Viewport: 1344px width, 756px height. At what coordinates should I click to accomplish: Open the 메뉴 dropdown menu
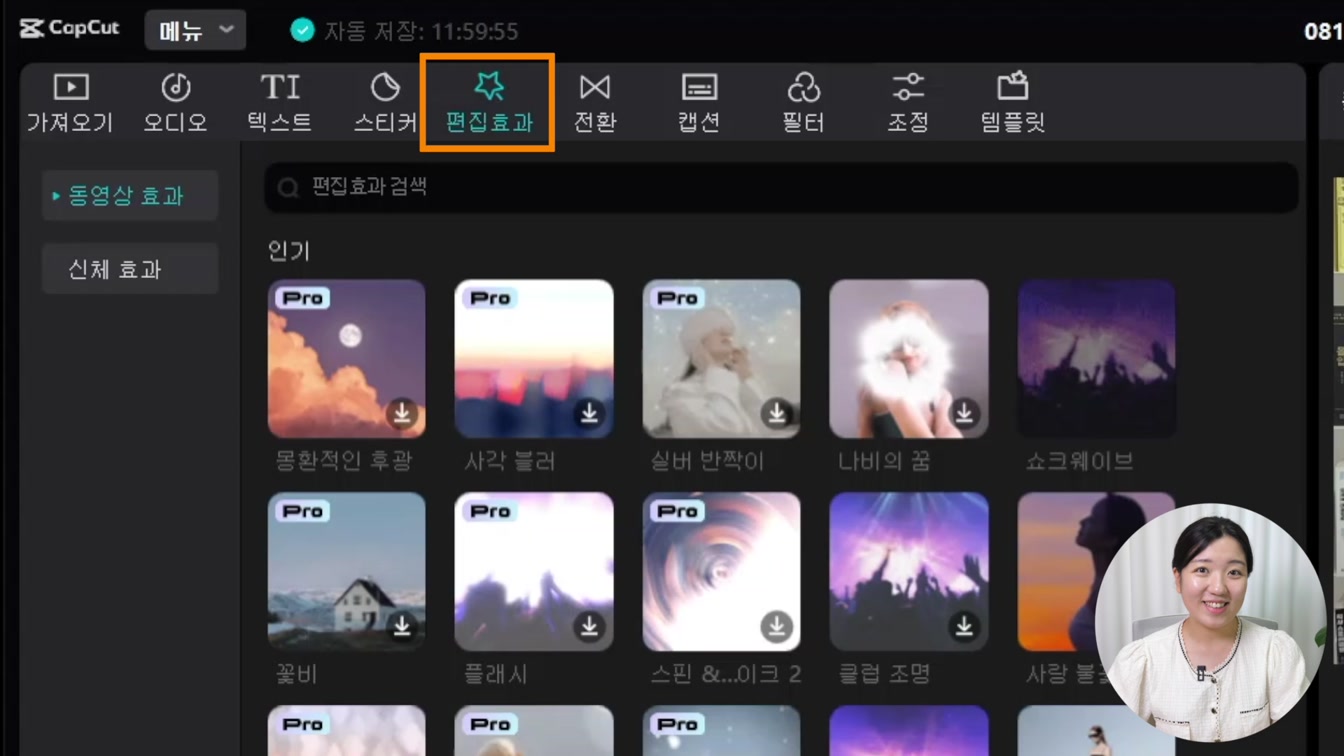pyautogui.click(x=195, y=31)
